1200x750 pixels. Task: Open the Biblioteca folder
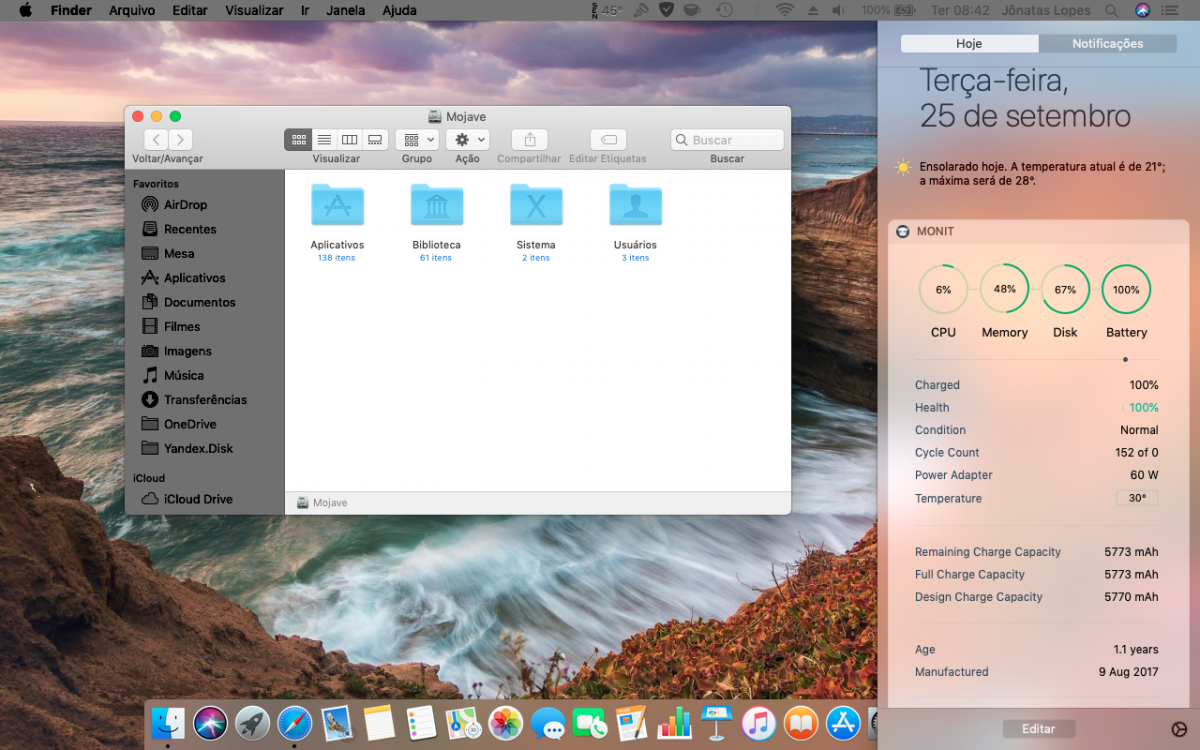pos(436,204)
